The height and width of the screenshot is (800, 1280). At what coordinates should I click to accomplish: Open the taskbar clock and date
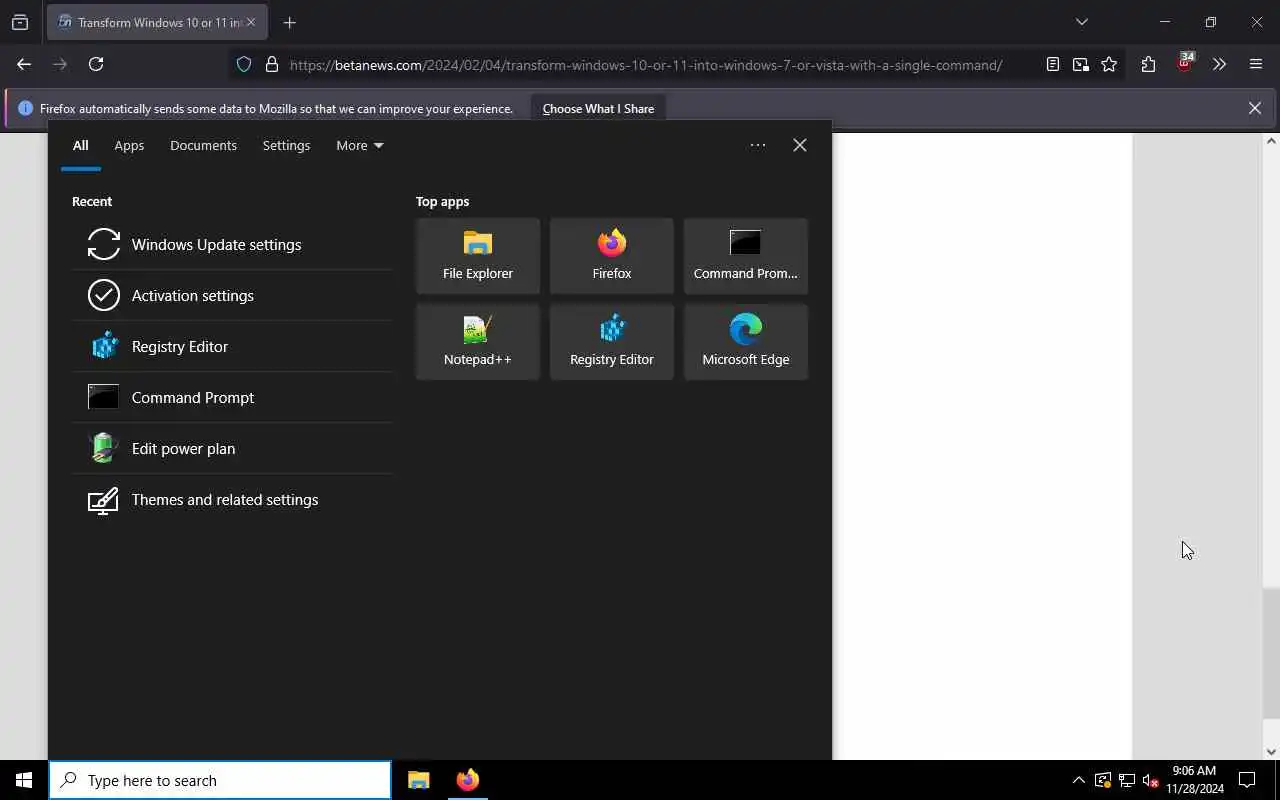1194,780
